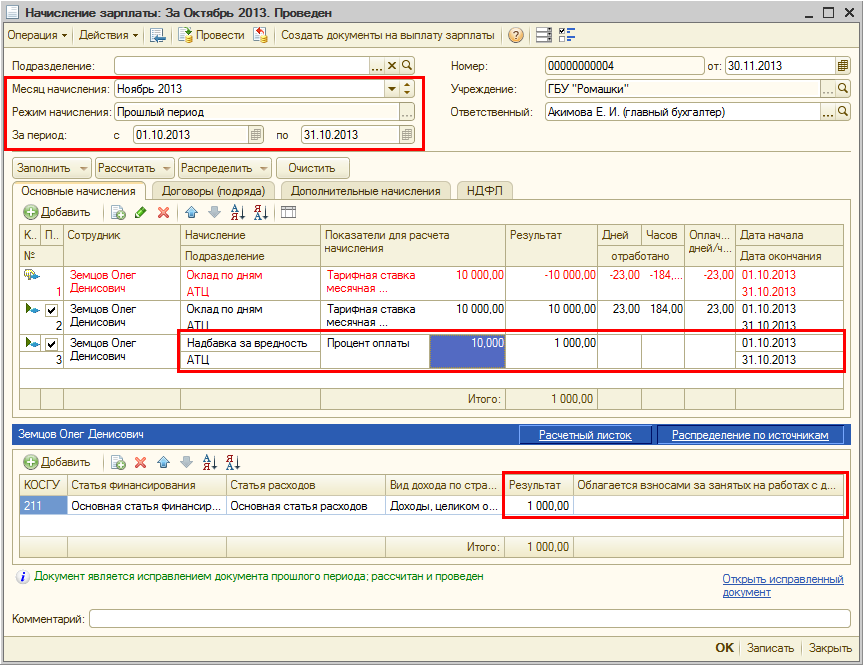Screen dimensions: 863x665
Task: Open the Операция menu
Action: (x=37, y=35)
